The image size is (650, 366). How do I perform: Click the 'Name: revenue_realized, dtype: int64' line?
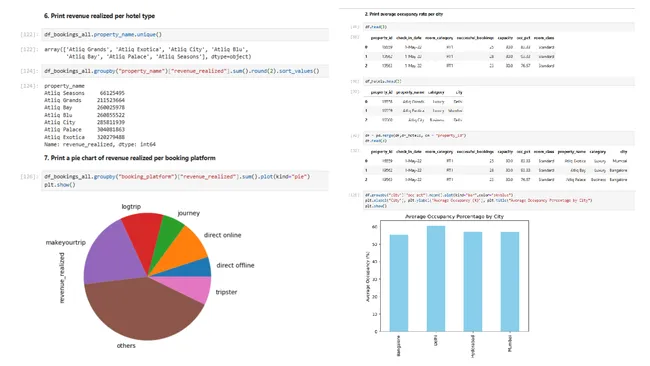[99, 144]
